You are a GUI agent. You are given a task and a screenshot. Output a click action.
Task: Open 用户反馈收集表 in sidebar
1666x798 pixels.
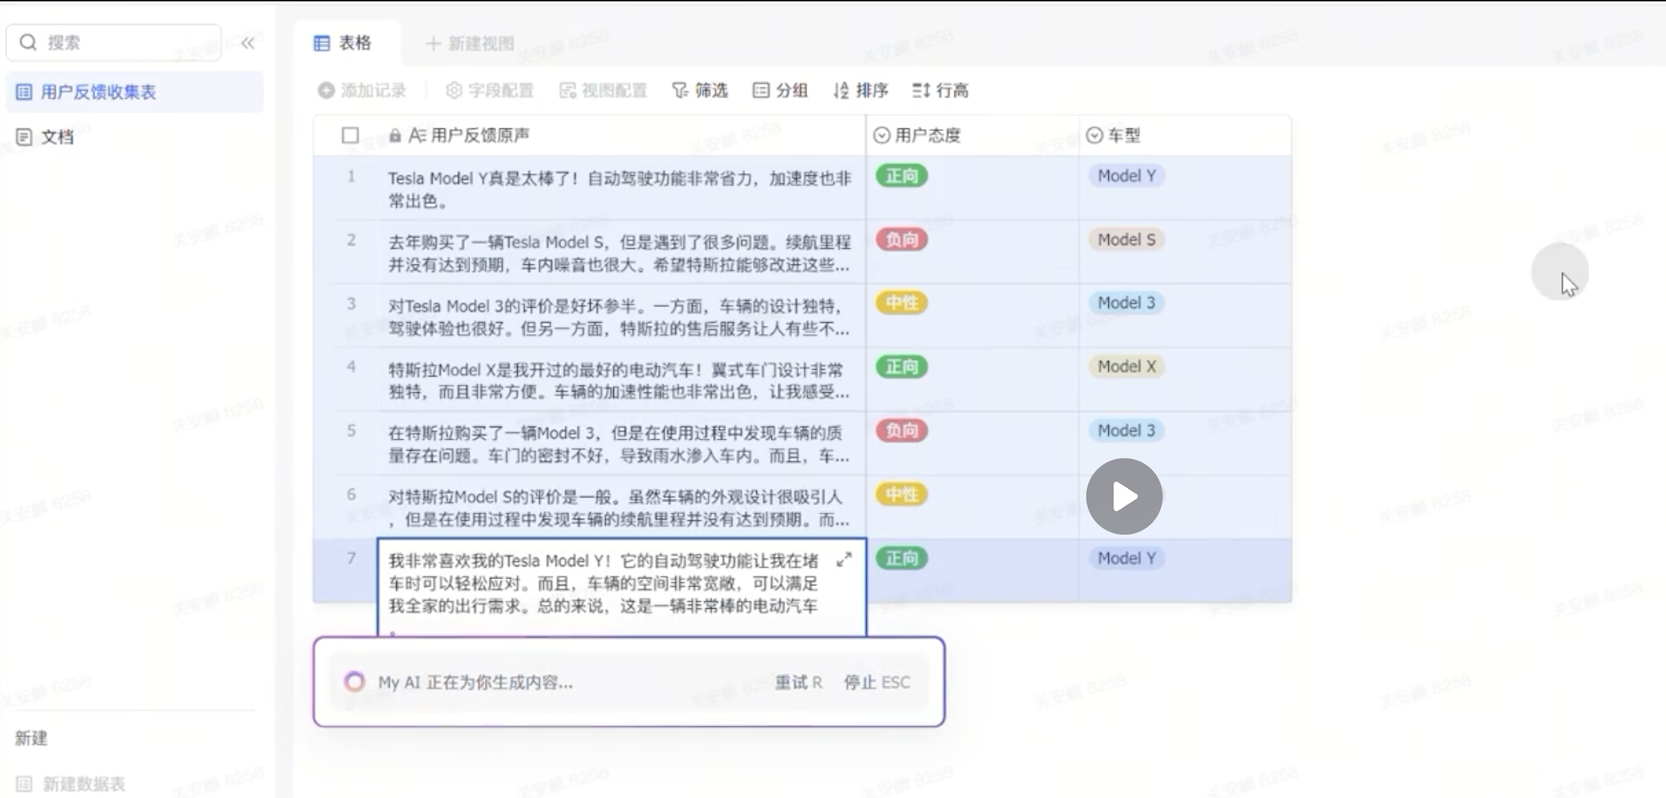point(135,92)
